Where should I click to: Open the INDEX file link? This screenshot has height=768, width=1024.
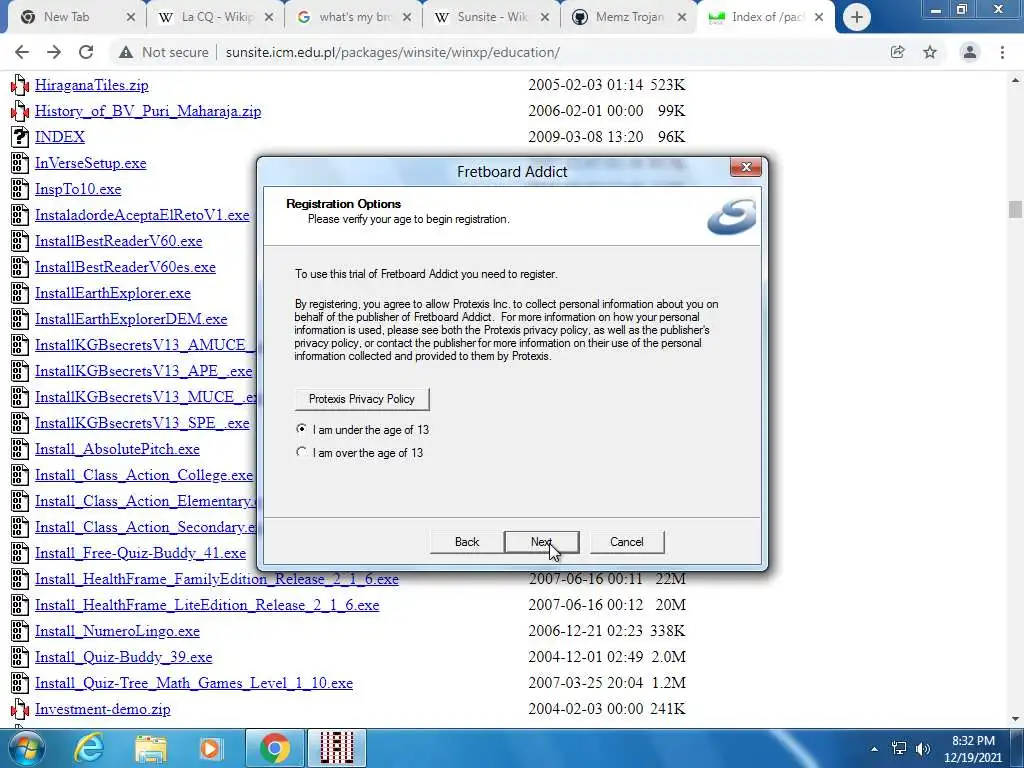(x=59, y=137)
